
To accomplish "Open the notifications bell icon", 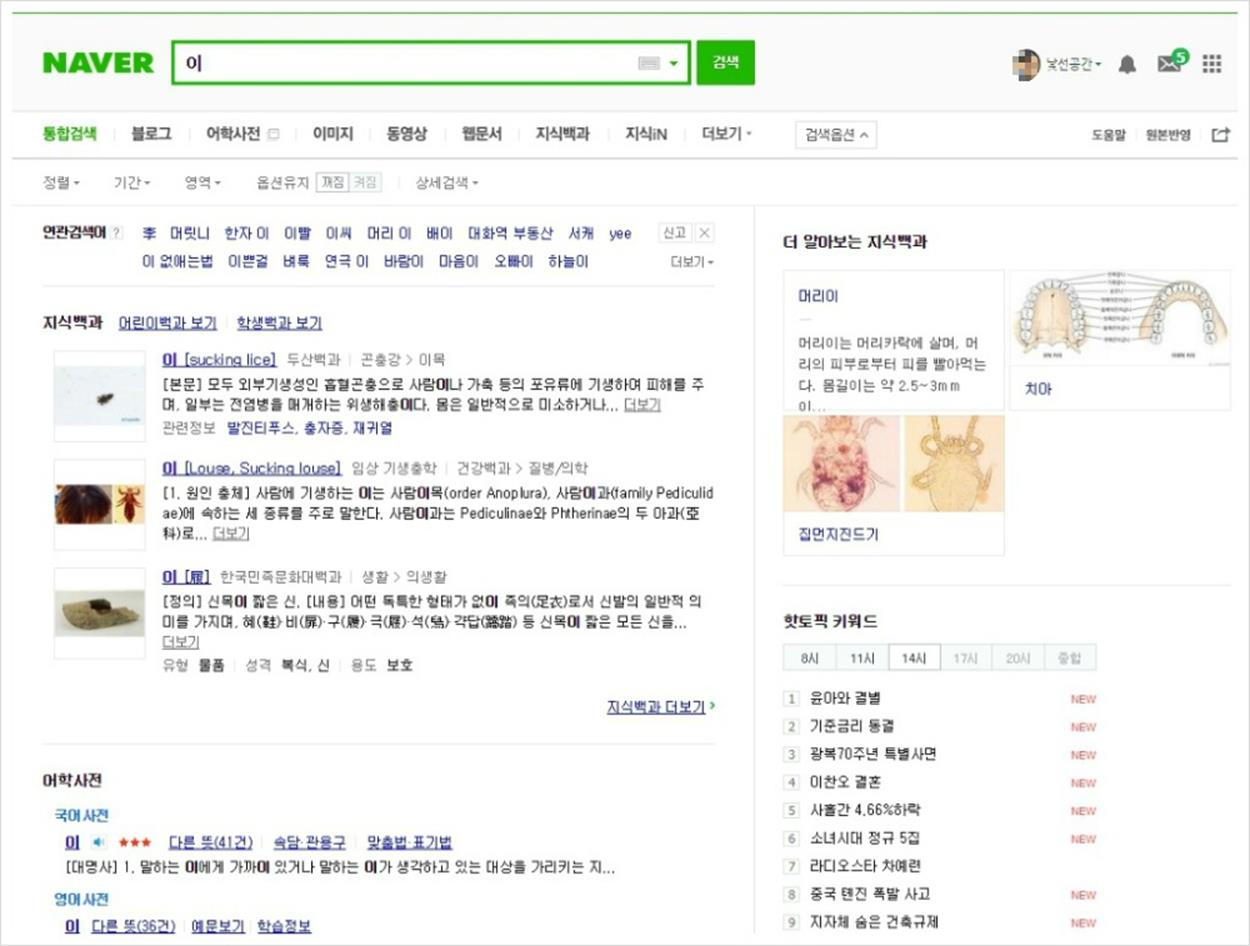I will (x=1127, y=64).
